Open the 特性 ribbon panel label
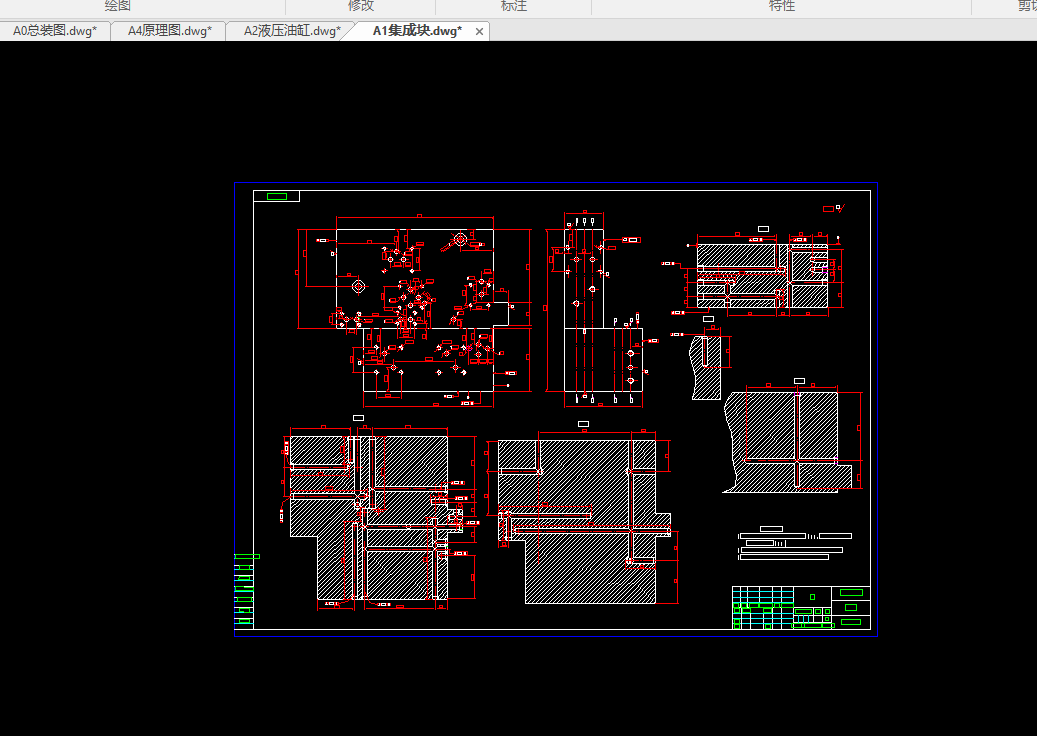This screenshot has height=736, width=1037. click(x=782, y=6)
